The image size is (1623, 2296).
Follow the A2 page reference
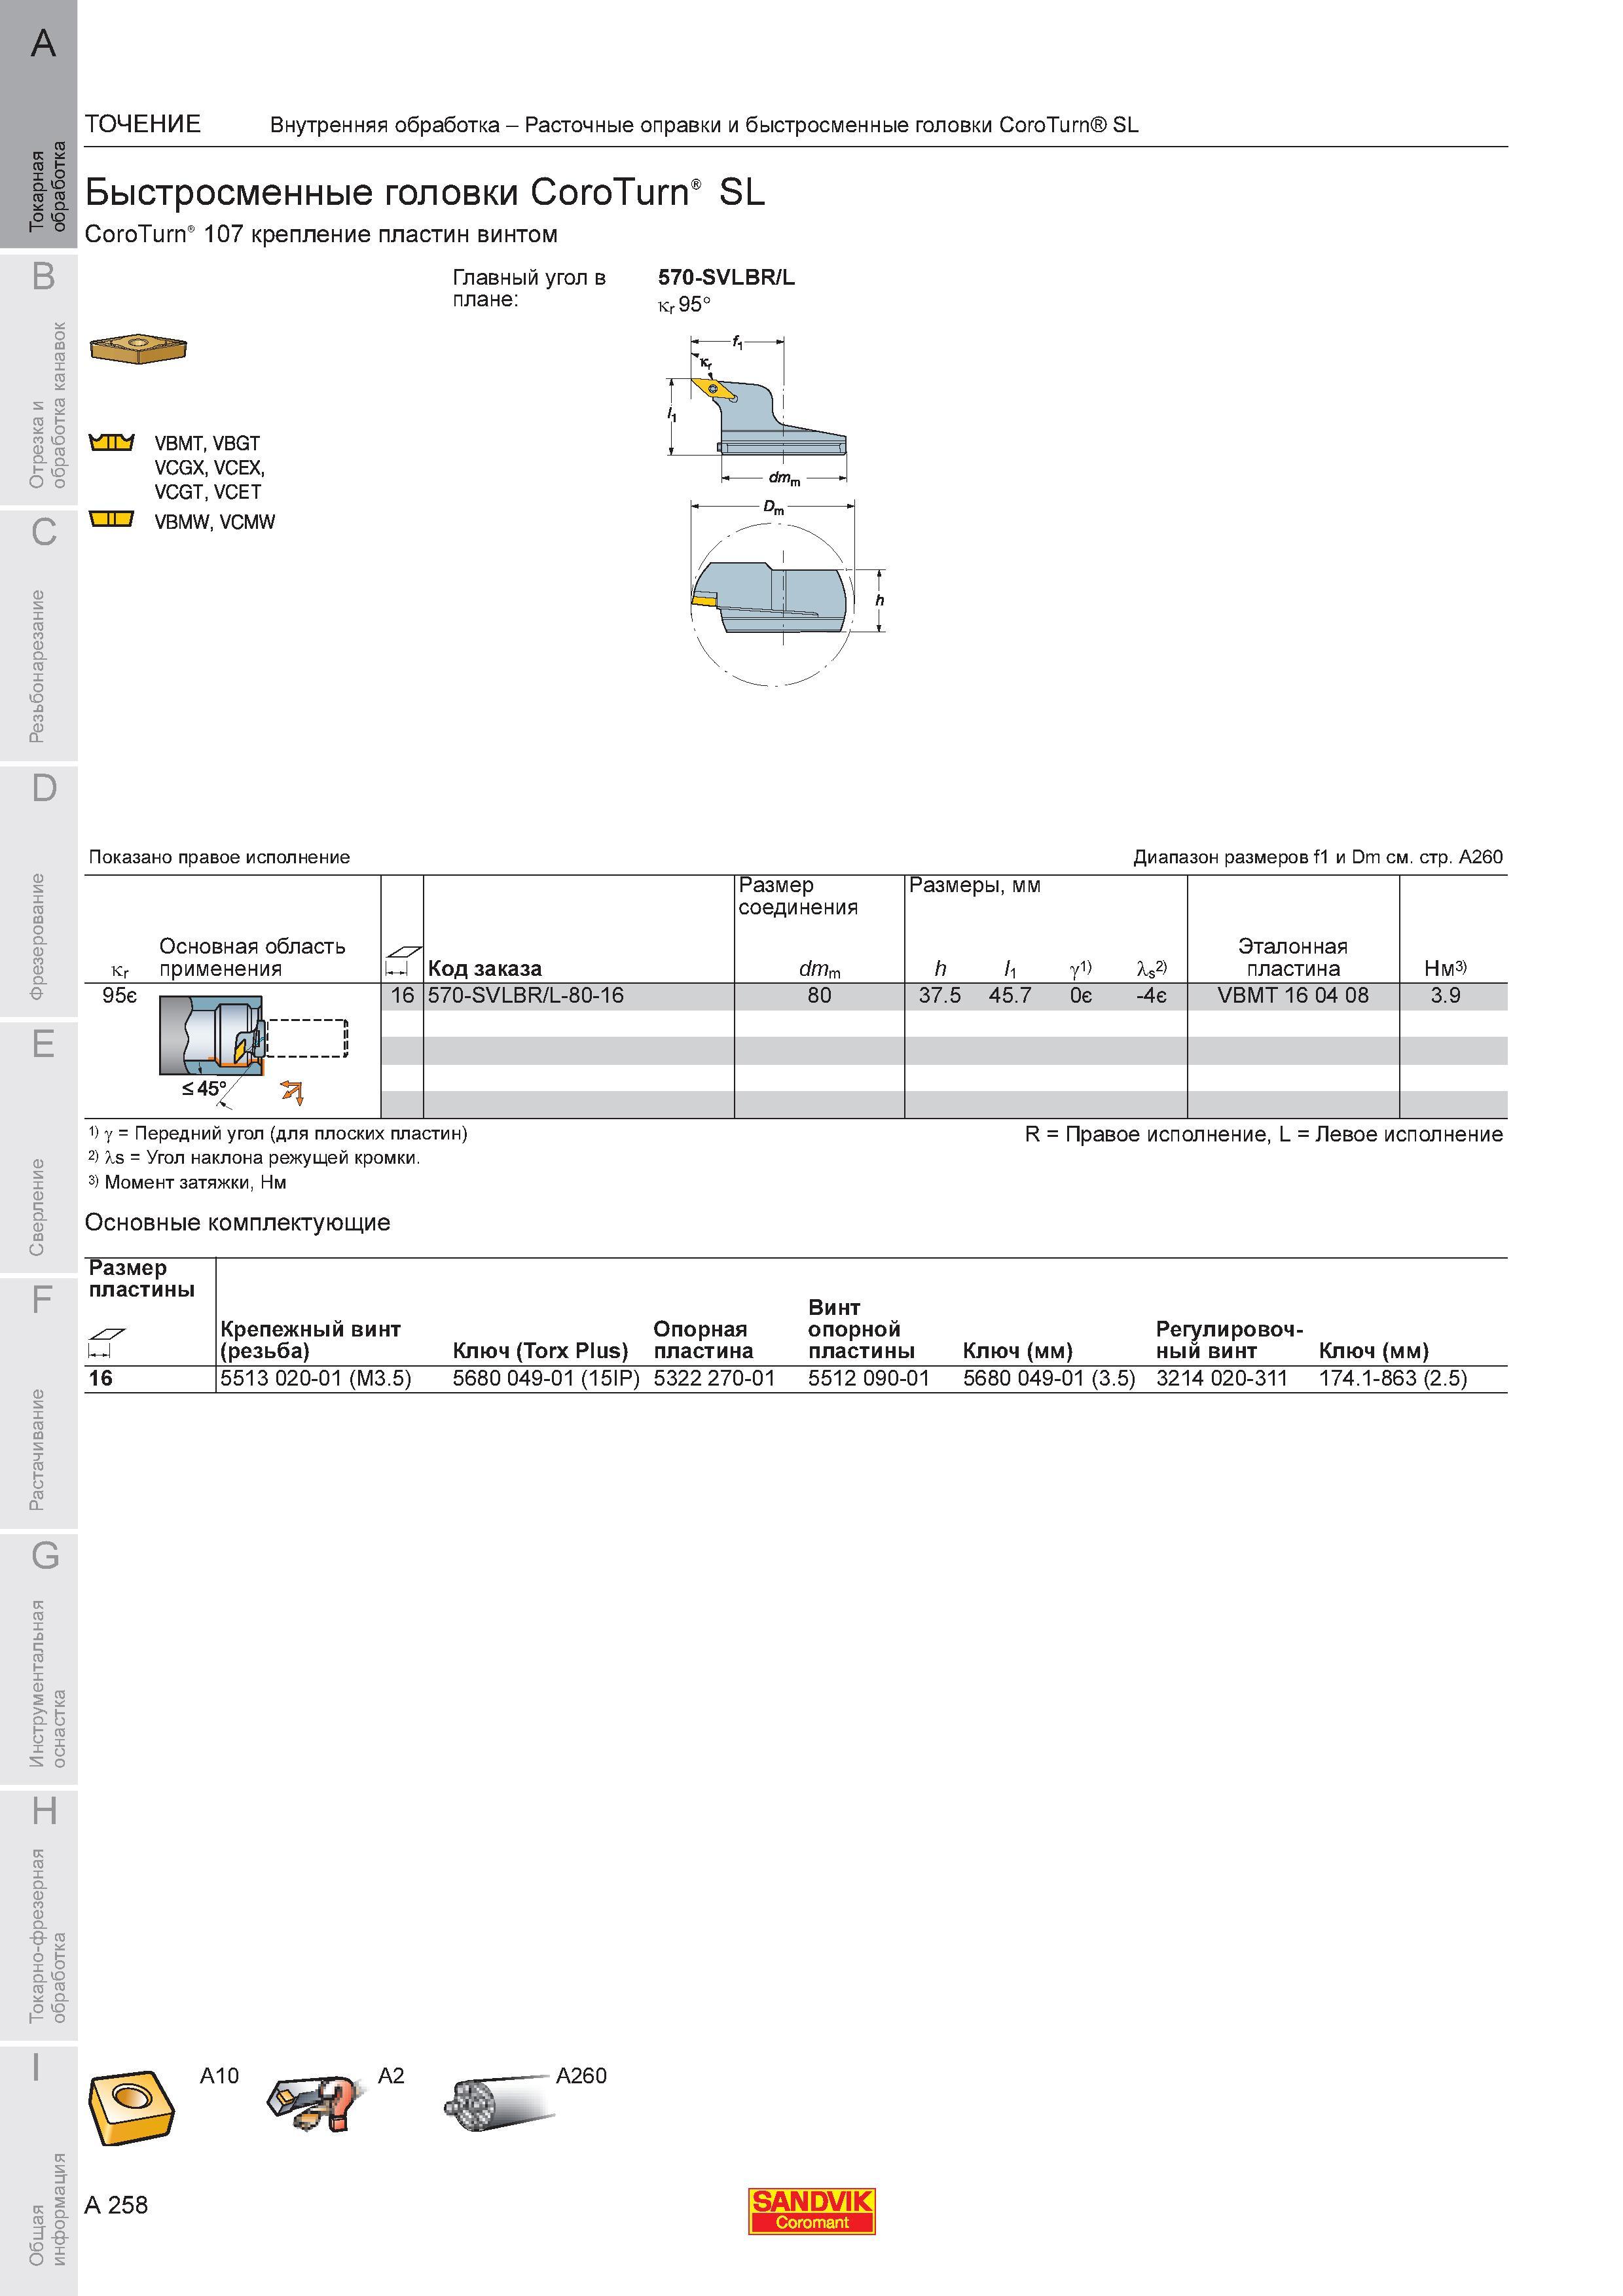[391, 2076]
